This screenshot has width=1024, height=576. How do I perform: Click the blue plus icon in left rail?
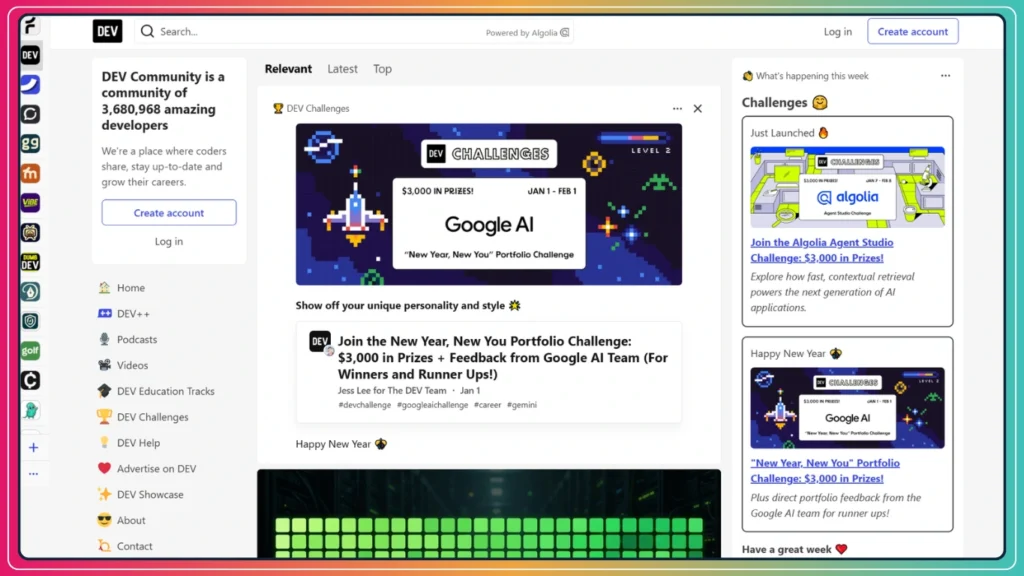(33, 448)
